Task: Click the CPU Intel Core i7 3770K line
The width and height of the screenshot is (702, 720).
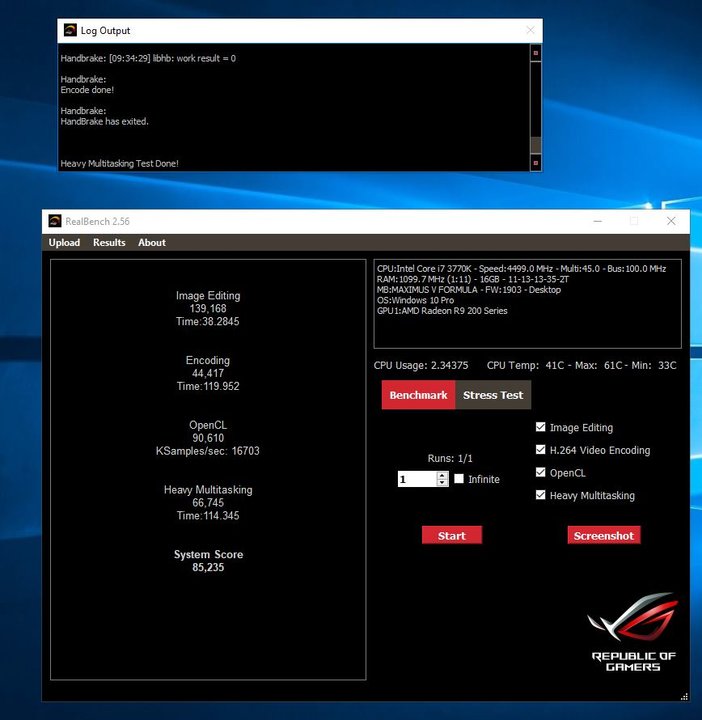Action: 521,269
